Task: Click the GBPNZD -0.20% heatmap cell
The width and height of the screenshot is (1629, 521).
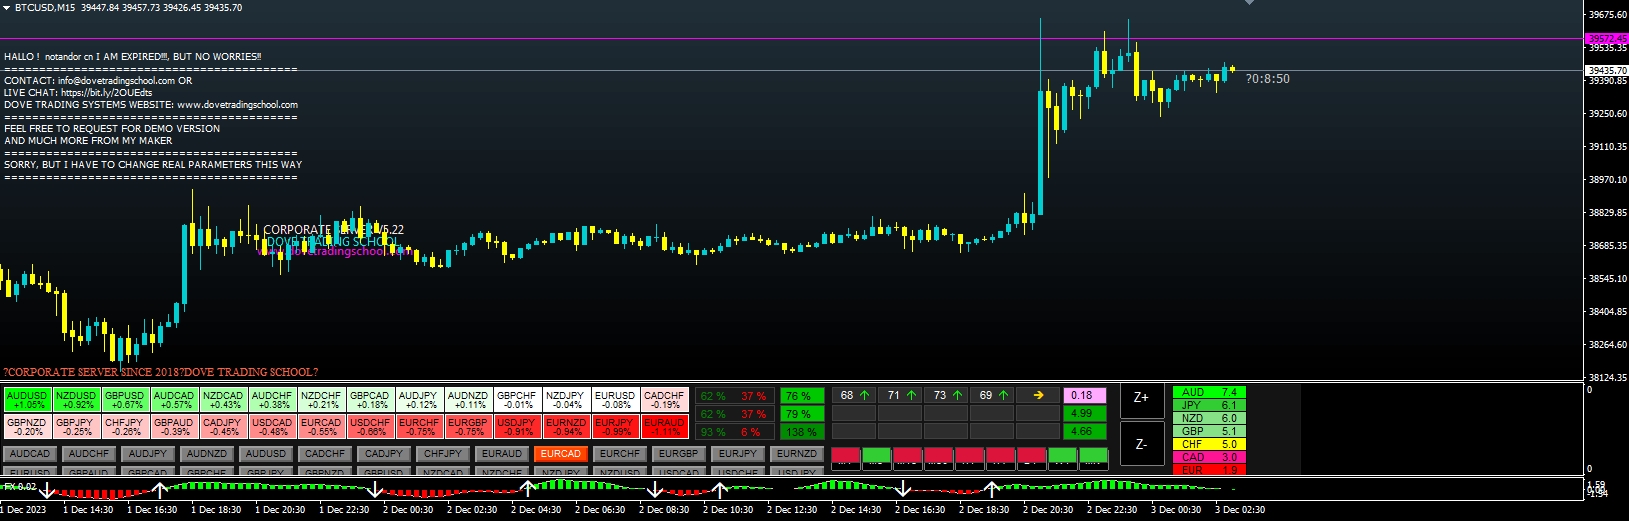Action: click(x=29, y=427)
